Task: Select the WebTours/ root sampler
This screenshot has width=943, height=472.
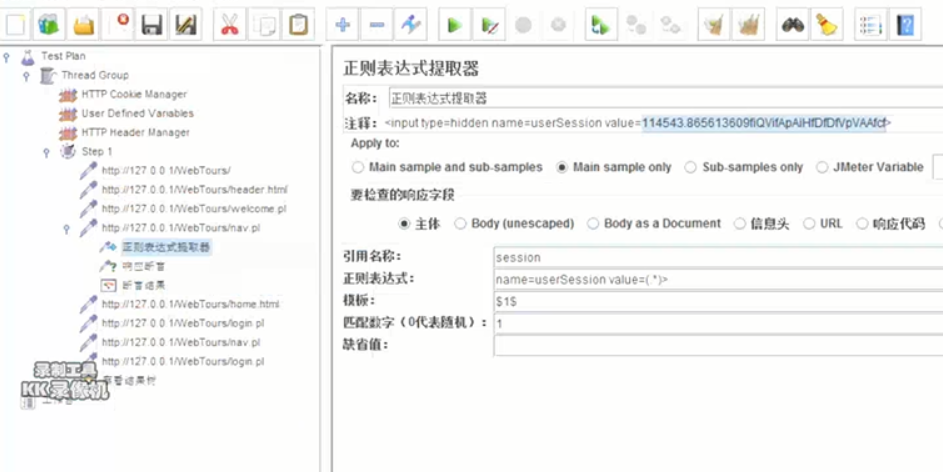Action: click(166, 171)
